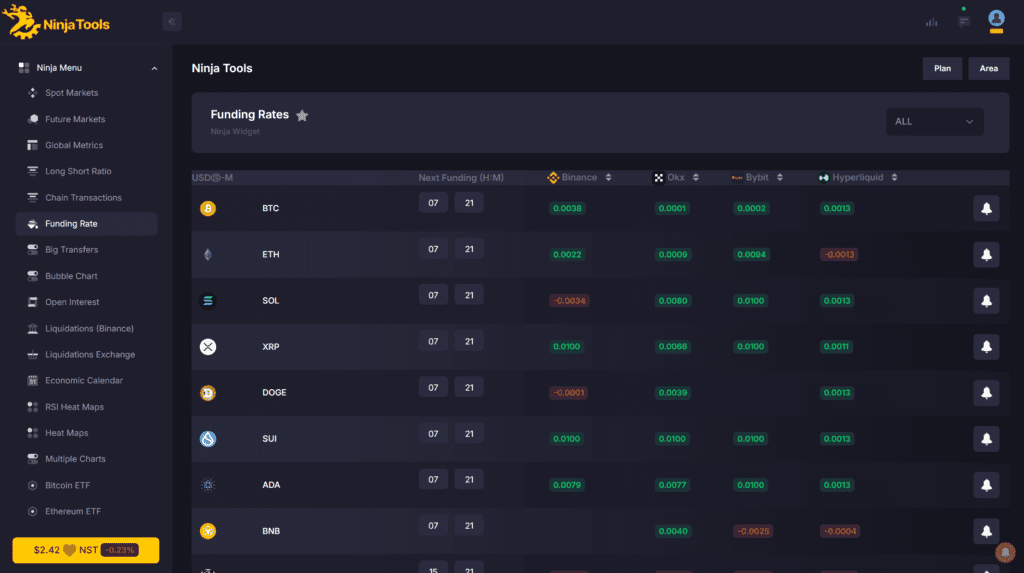Open Multiple Charts page
Viewport: 1024px width, 573px height.
(75, 459)
